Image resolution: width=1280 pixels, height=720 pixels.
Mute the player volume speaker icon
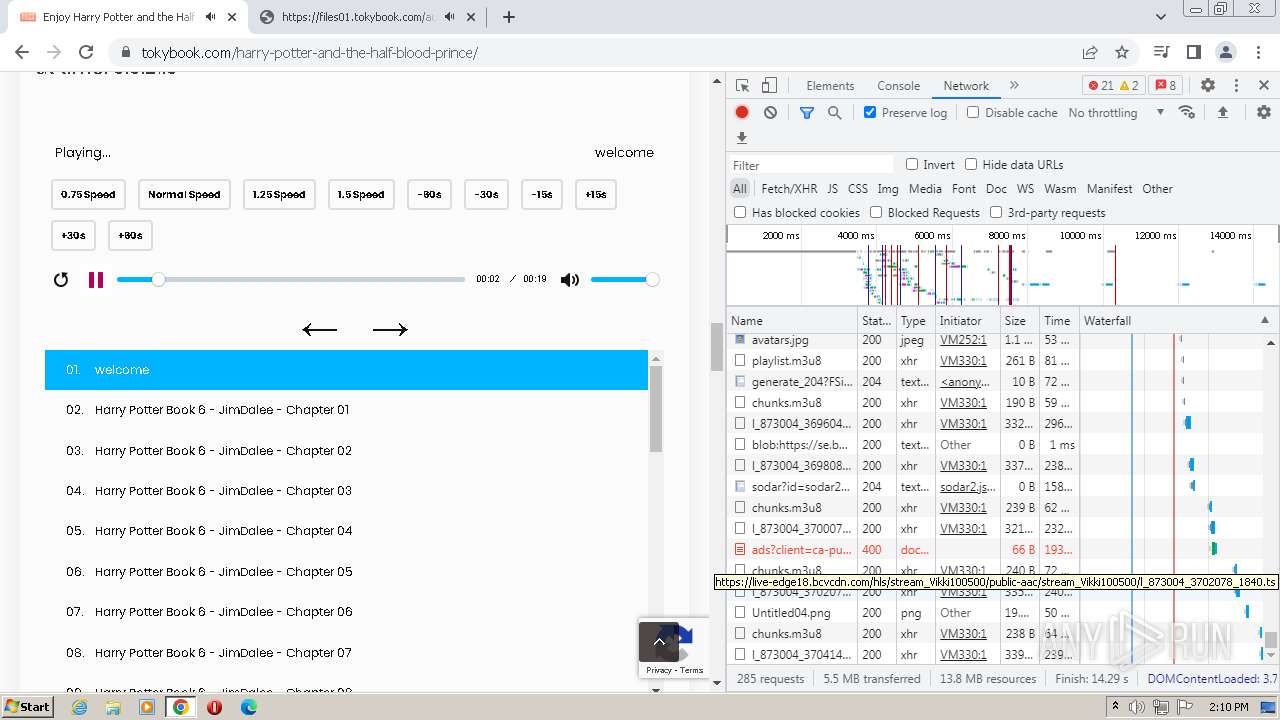(570, 280)
